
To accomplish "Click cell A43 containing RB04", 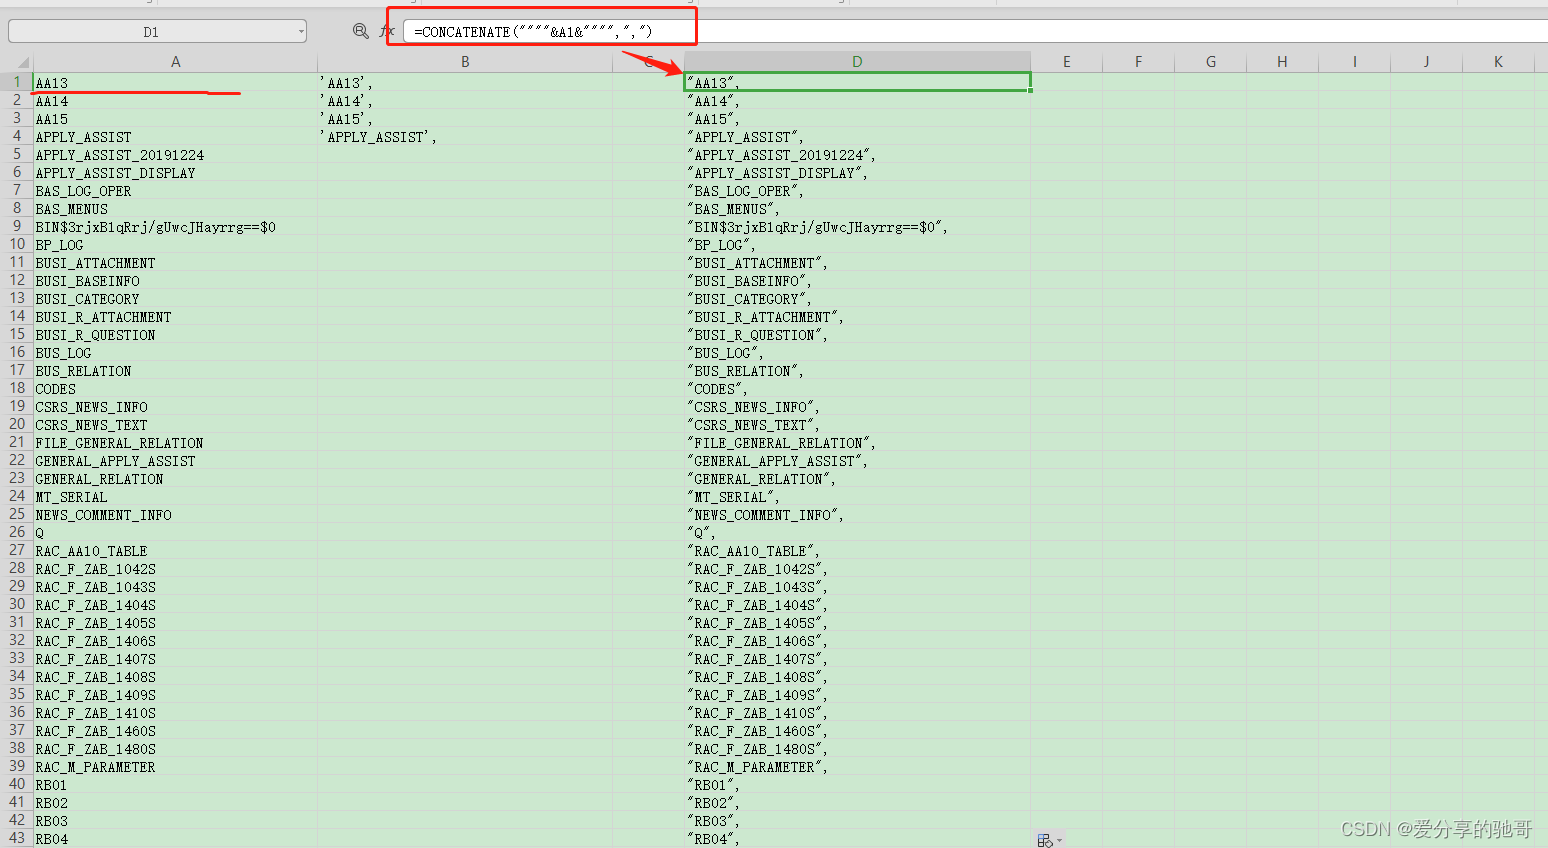I will pyautogui.click(x=176, y=839).
